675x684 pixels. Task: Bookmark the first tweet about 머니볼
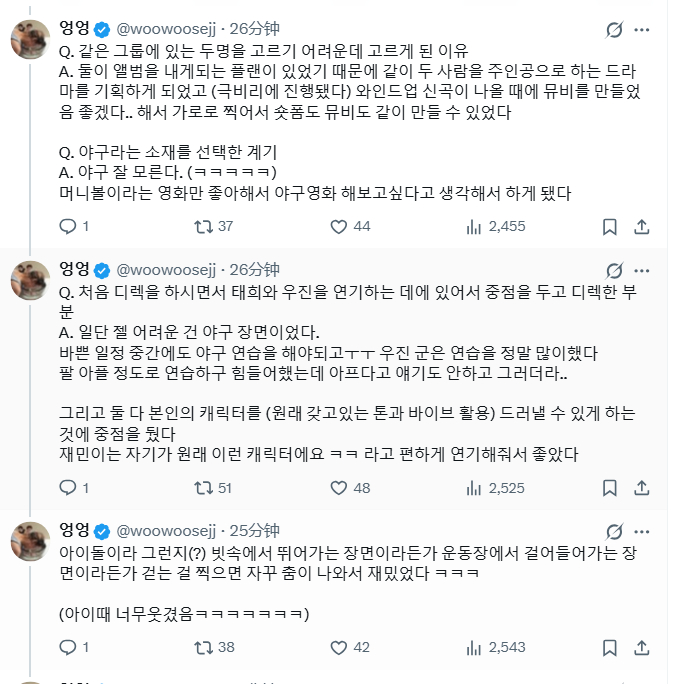610,226
